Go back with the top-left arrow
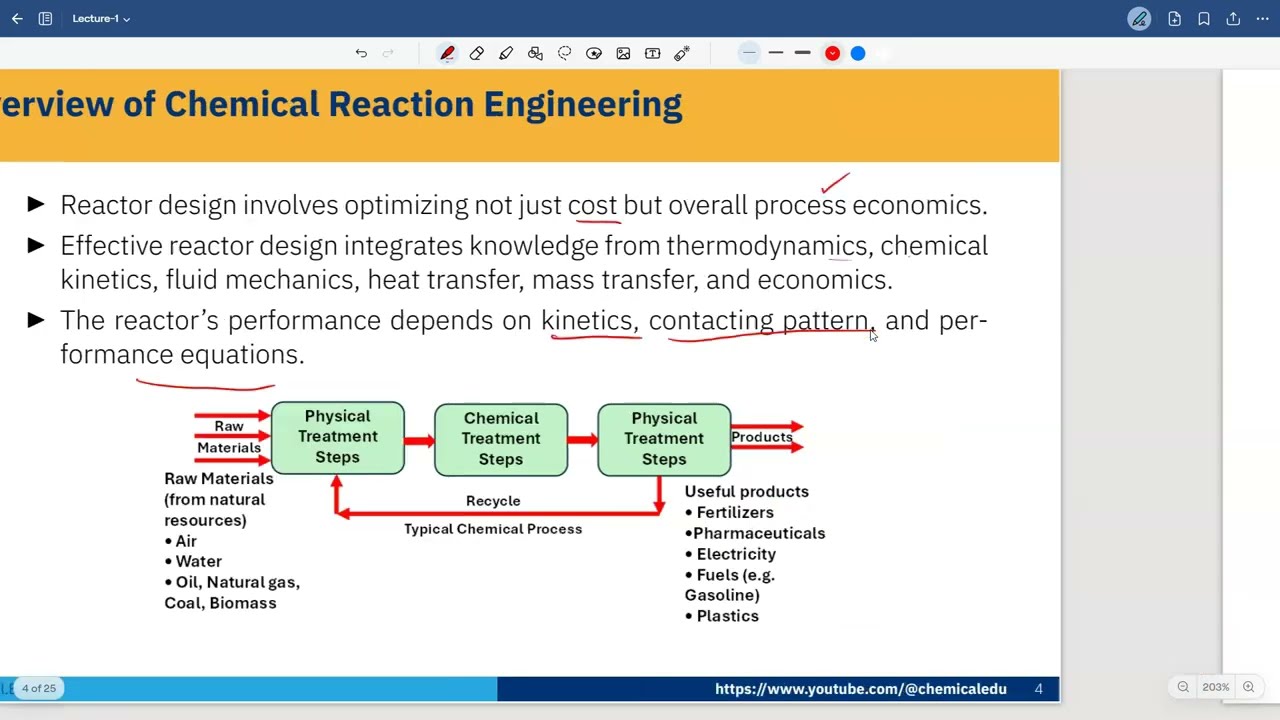The image size is (1280, 720). (x=17, y=18)
